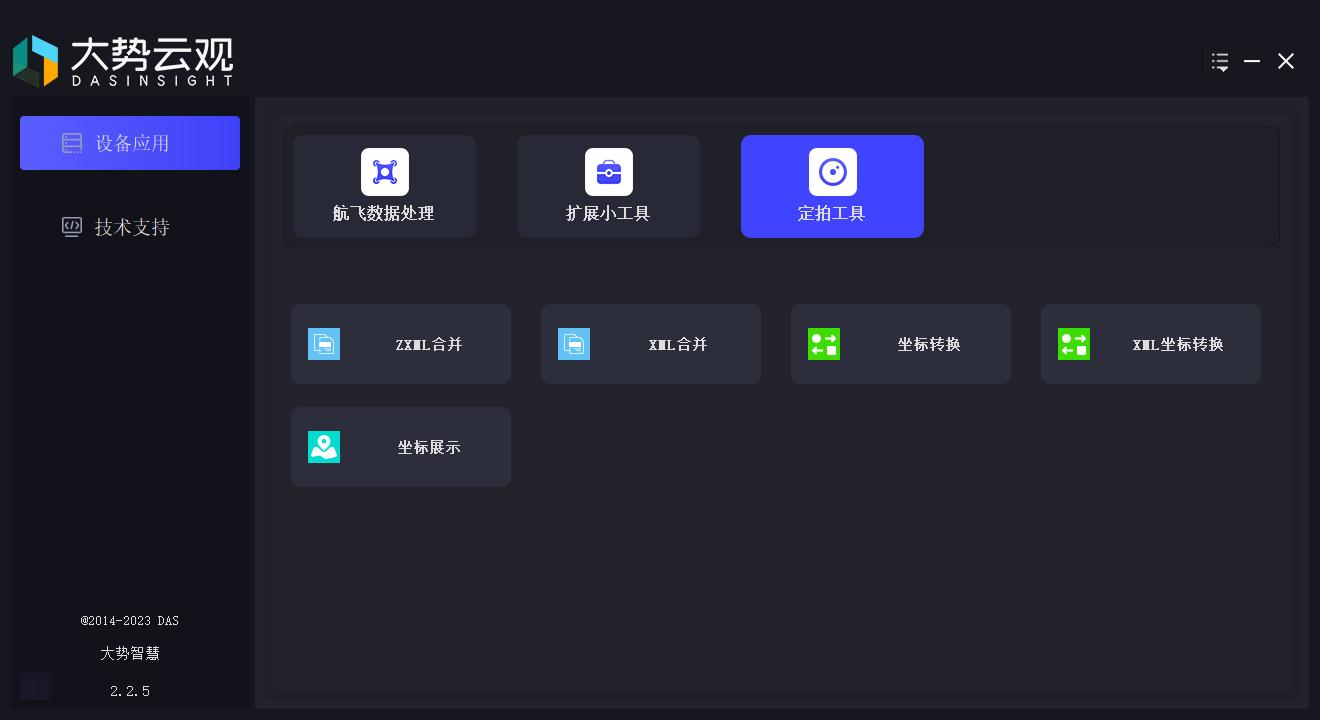Click the 设备应用 sidebar icon
The image size is (1320, 720).
(x=72, y=143)
